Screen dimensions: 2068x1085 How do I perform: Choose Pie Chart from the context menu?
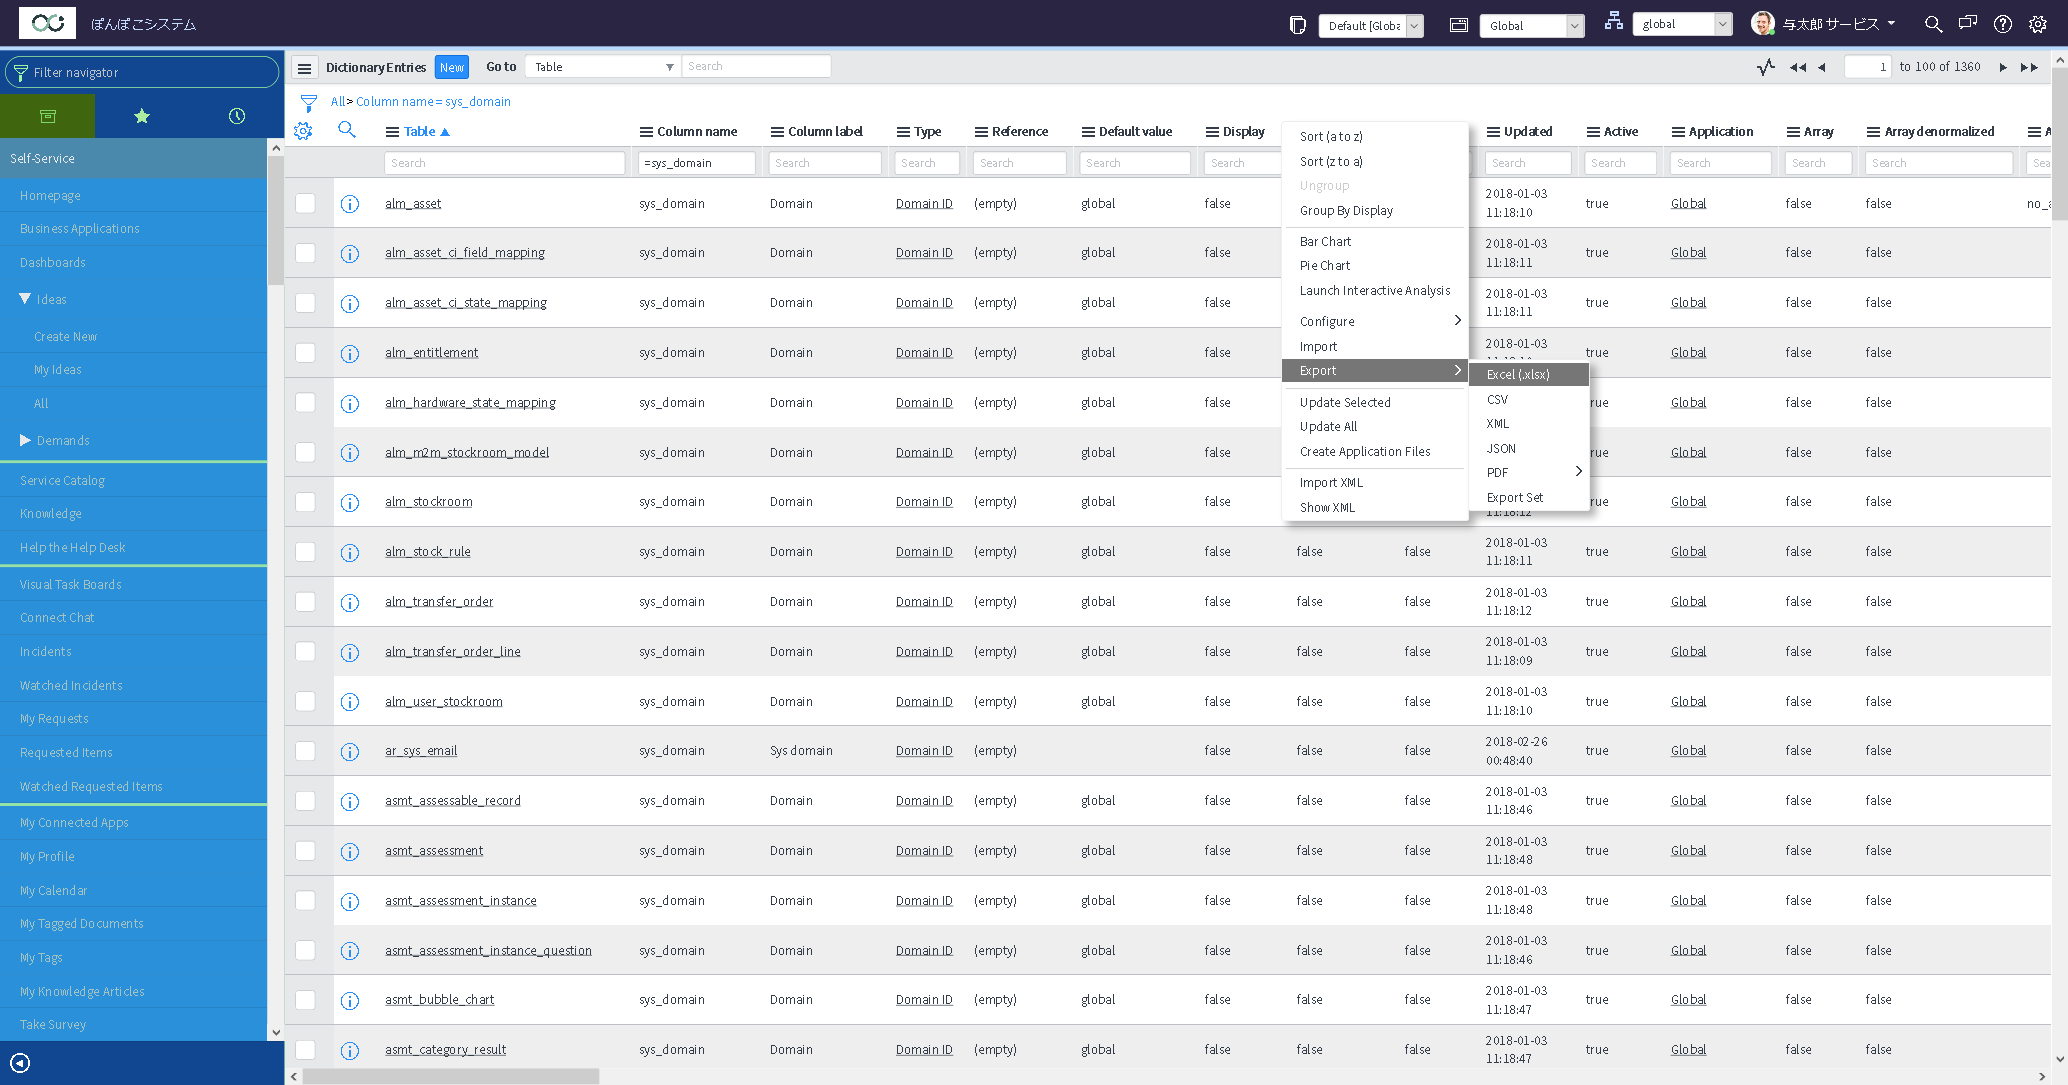(1325, 265)
